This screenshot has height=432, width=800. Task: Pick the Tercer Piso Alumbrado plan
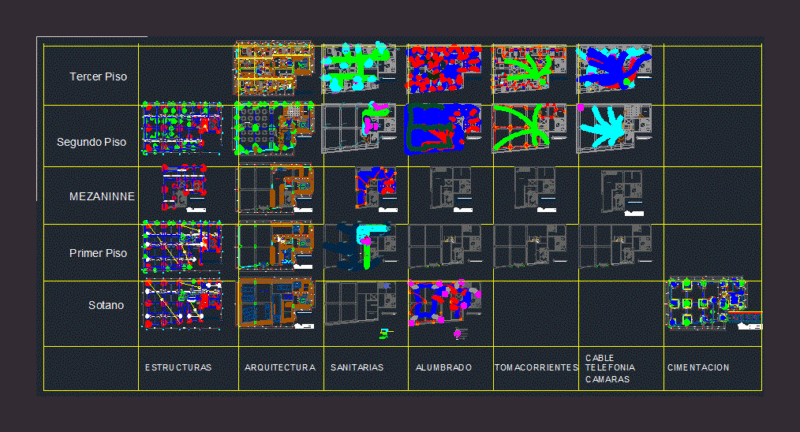(x=444, y=69)
